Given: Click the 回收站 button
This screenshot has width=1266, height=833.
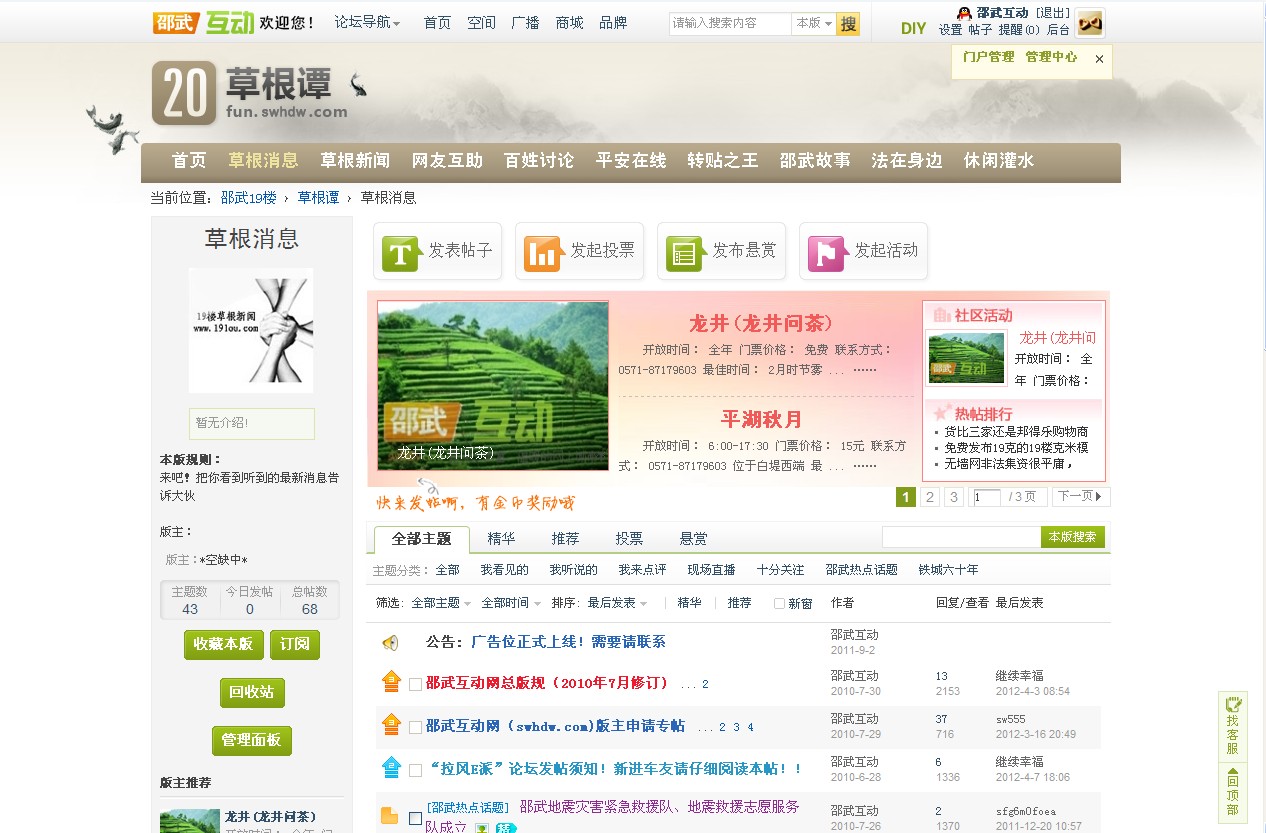Looking at the screenshot, I should [x=252, y=693].
